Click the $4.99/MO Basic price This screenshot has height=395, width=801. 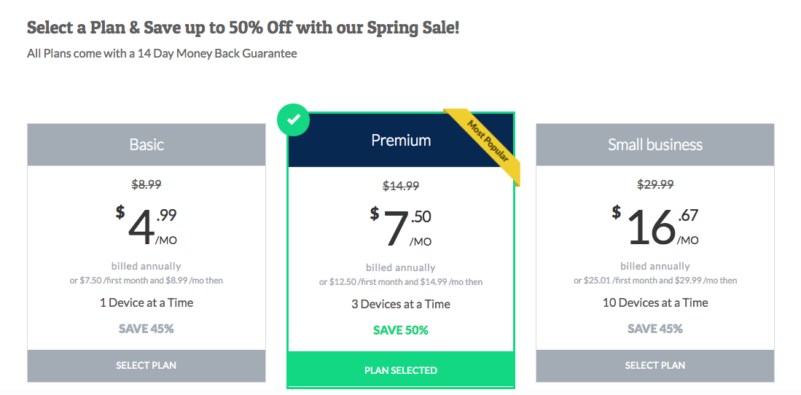pyautogui.click(x=147, y=225)
